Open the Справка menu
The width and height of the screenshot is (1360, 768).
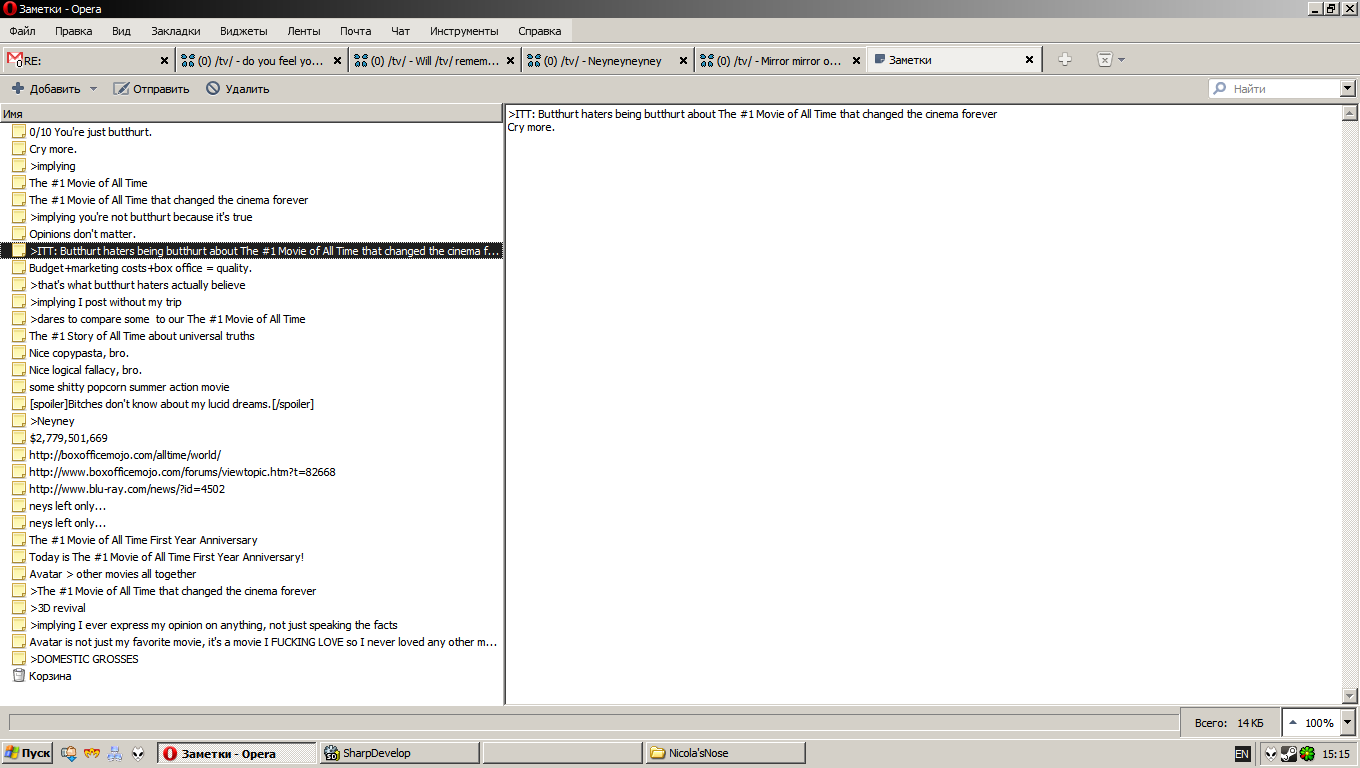(x=540, y=31)
